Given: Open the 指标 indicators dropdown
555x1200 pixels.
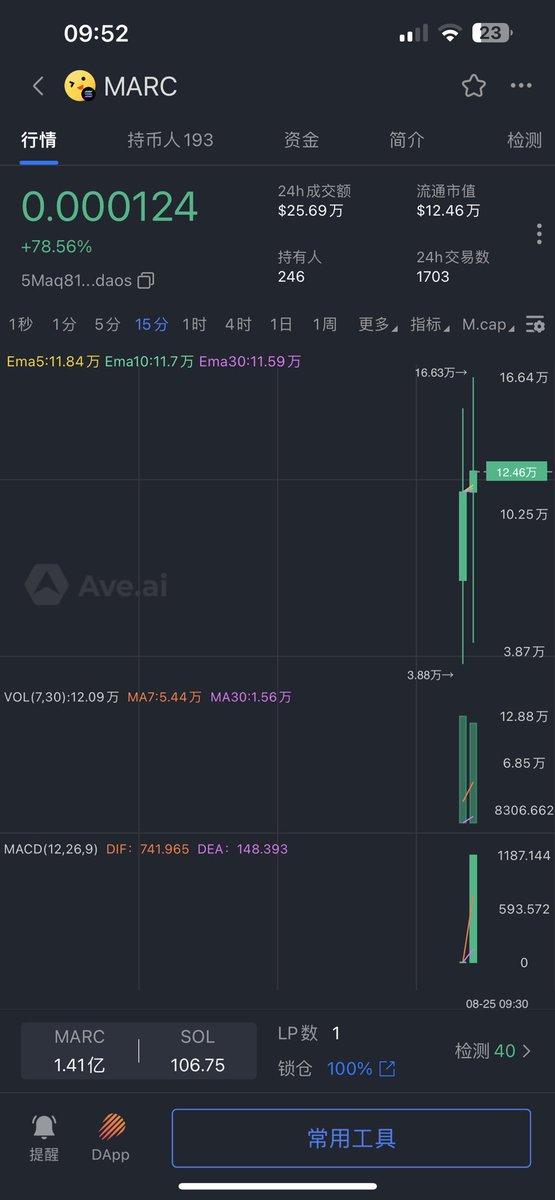Looking at the screenshot, I should [x=430, y=324].
